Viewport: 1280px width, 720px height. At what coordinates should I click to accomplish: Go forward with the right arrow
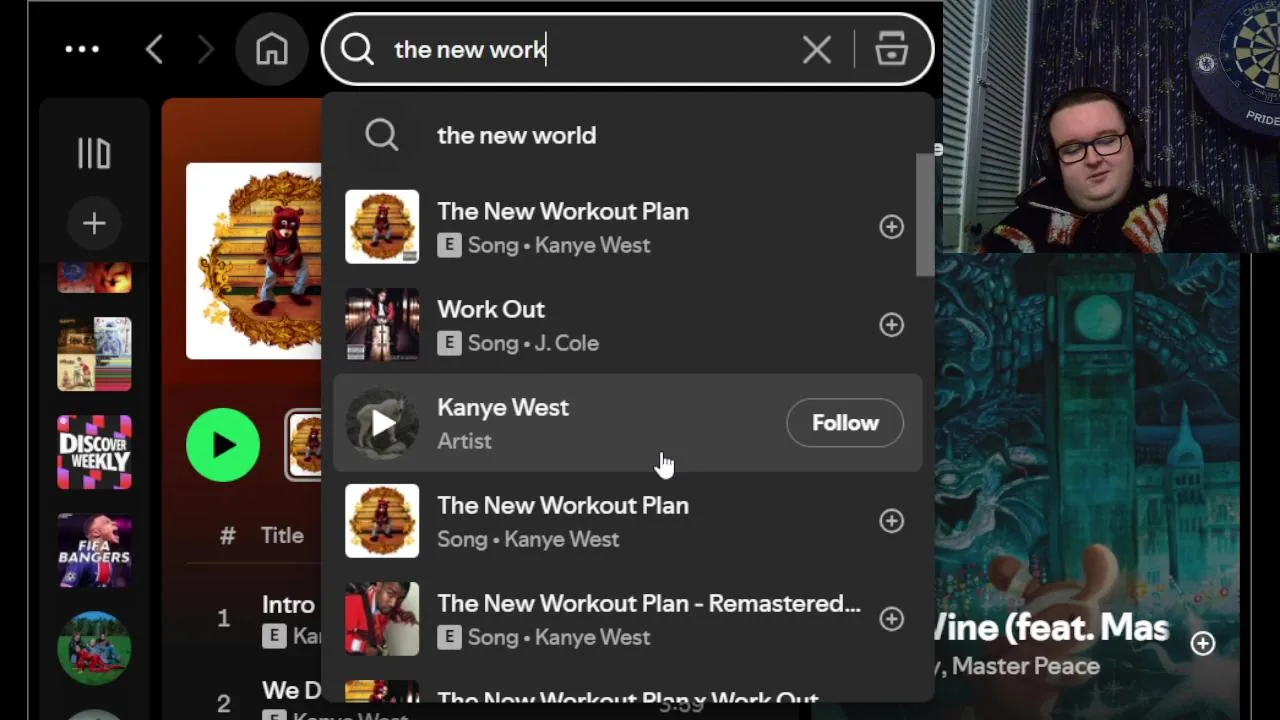206,49
